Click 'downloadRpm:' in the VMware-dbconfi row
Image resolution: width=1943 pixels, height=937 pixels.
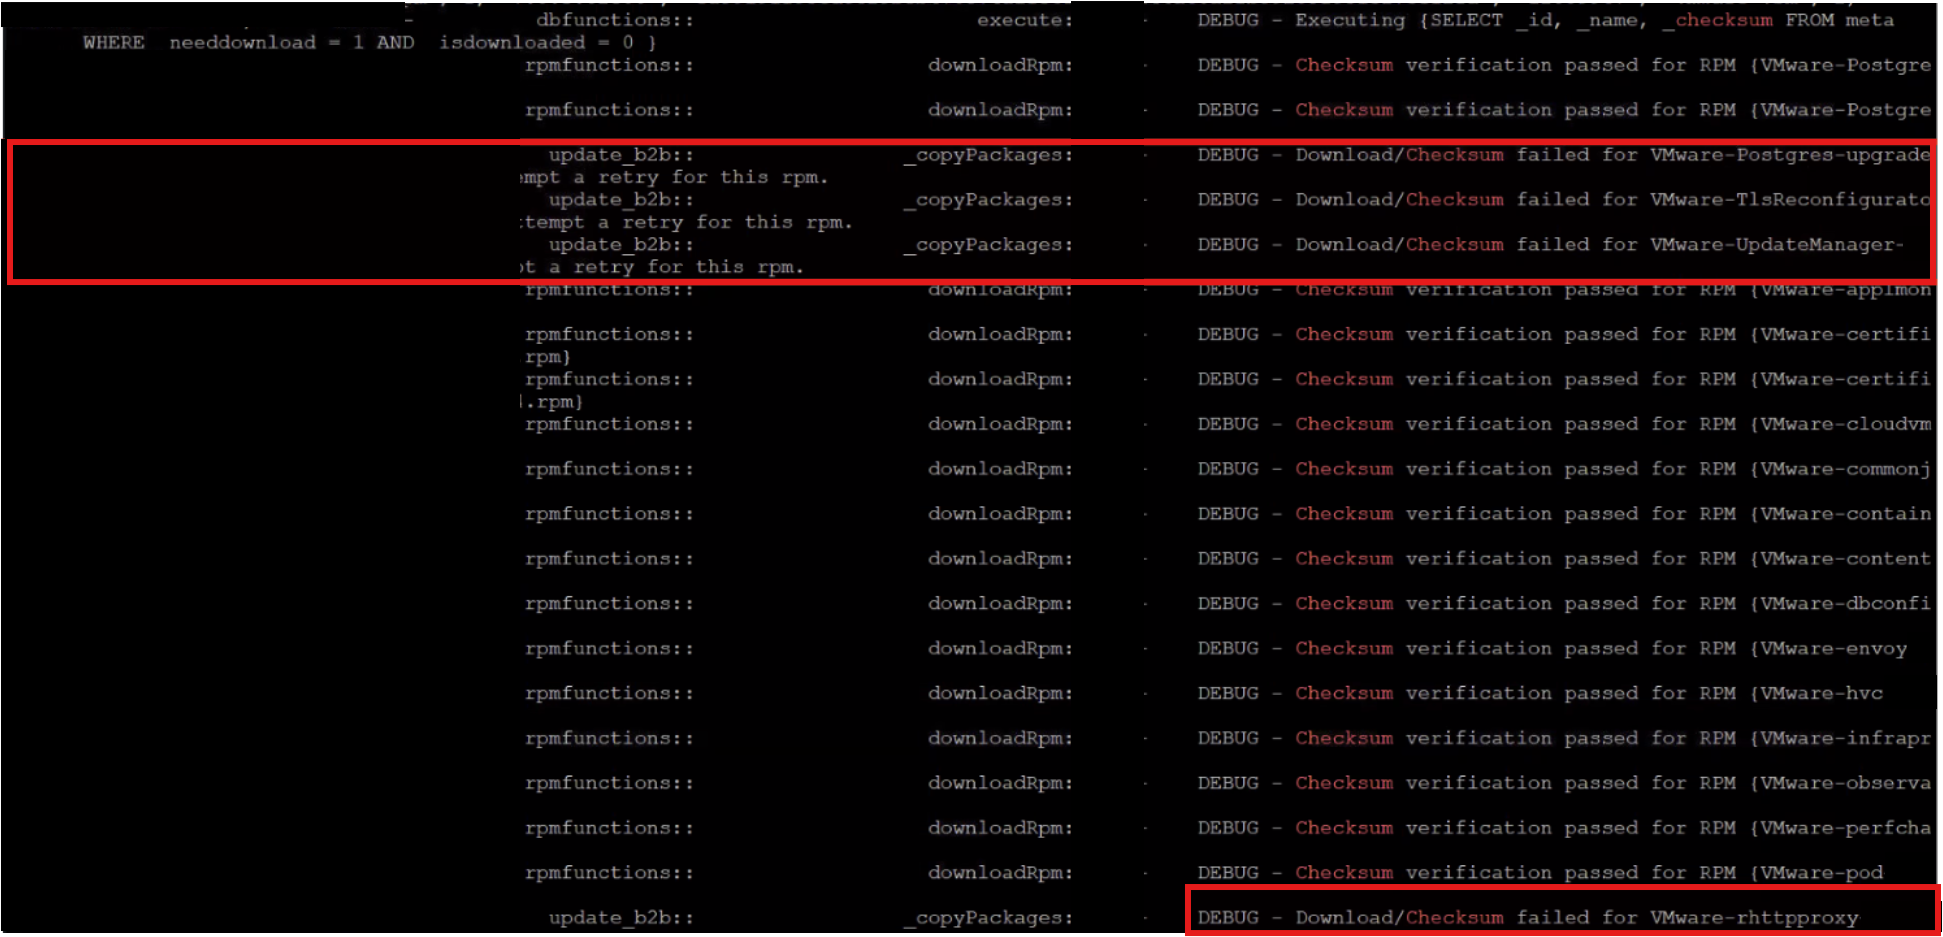coord(1000,604)
